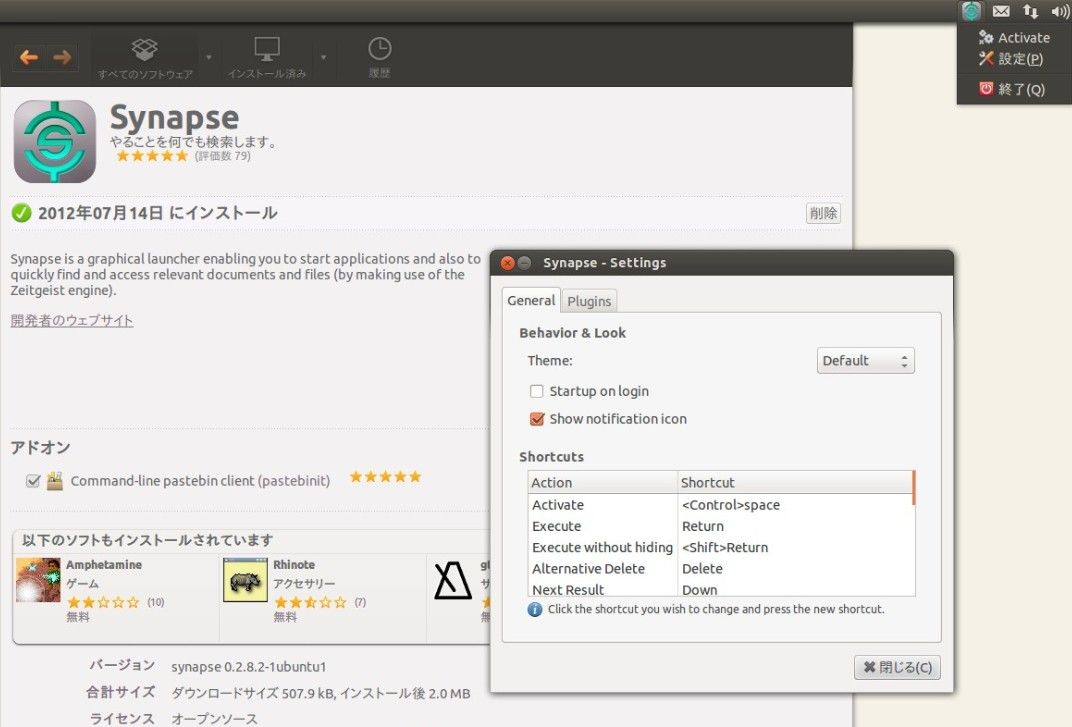
Task: Open the mail envelope indicator
Action: point(1001,11)
